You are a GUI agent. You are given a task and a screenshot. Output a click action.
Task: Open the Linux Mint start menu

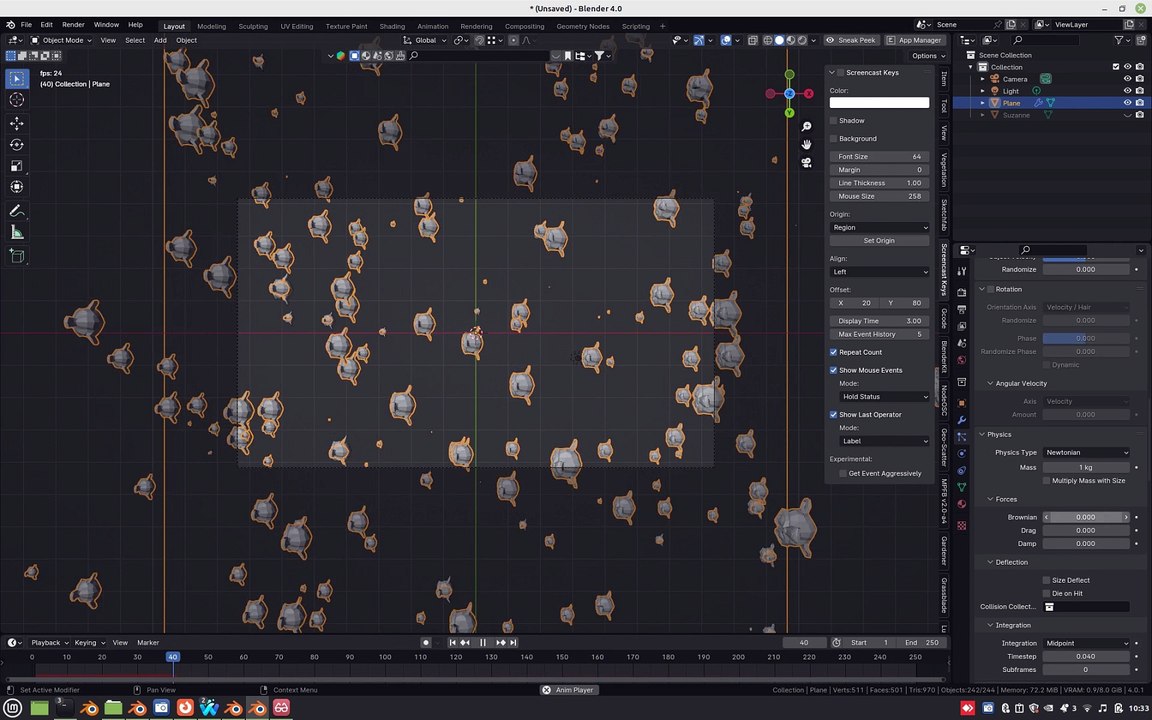point(13,708)
